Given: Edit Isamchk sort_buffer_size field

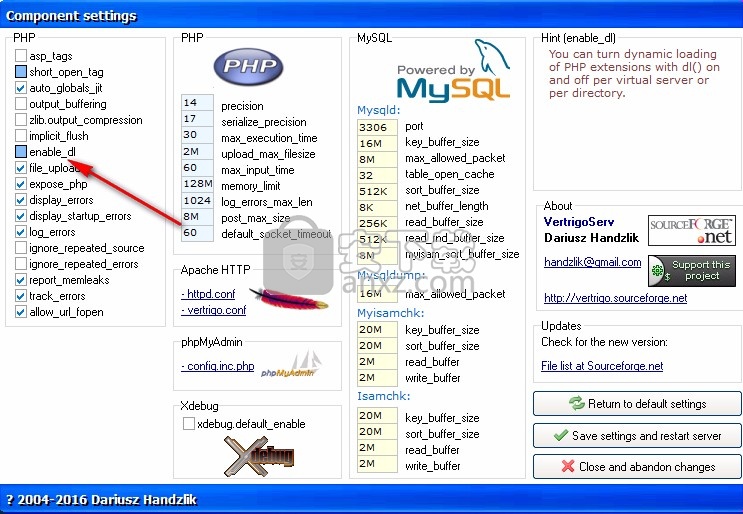Looking at the screenshot, I should [377, 432].
